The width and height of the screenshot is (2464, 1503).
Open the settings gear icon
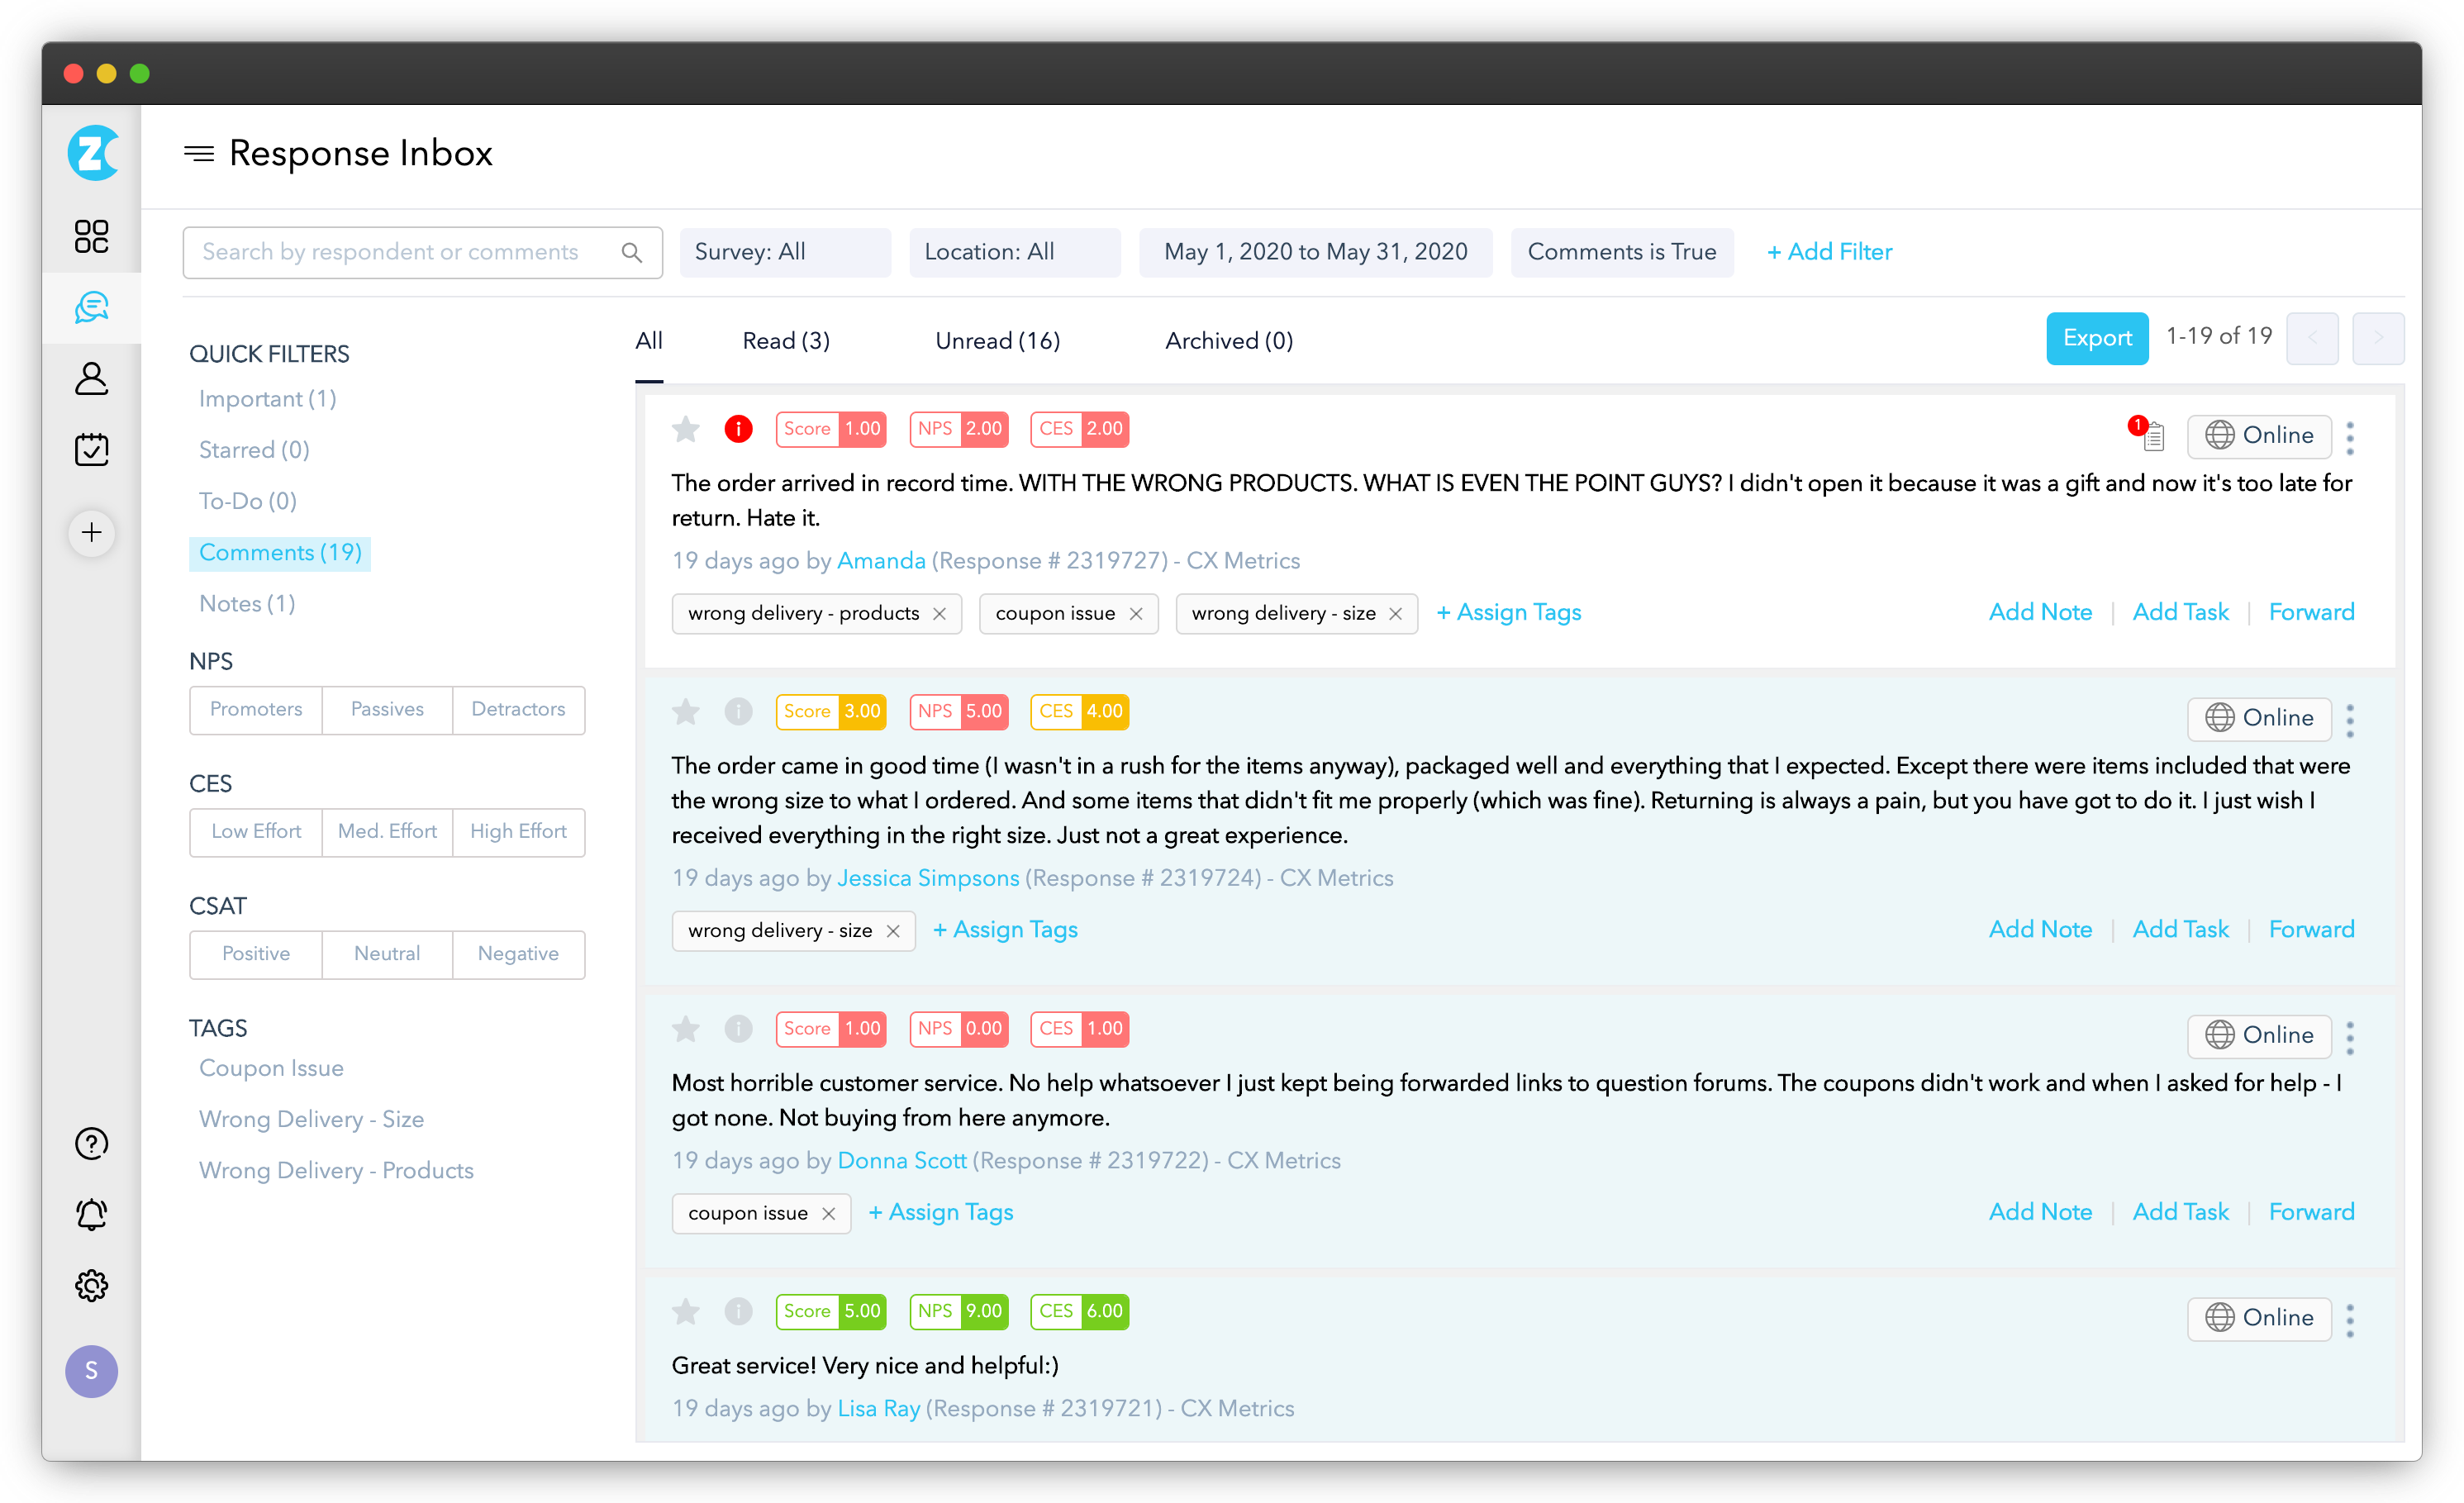click(x=90, y=1283)
